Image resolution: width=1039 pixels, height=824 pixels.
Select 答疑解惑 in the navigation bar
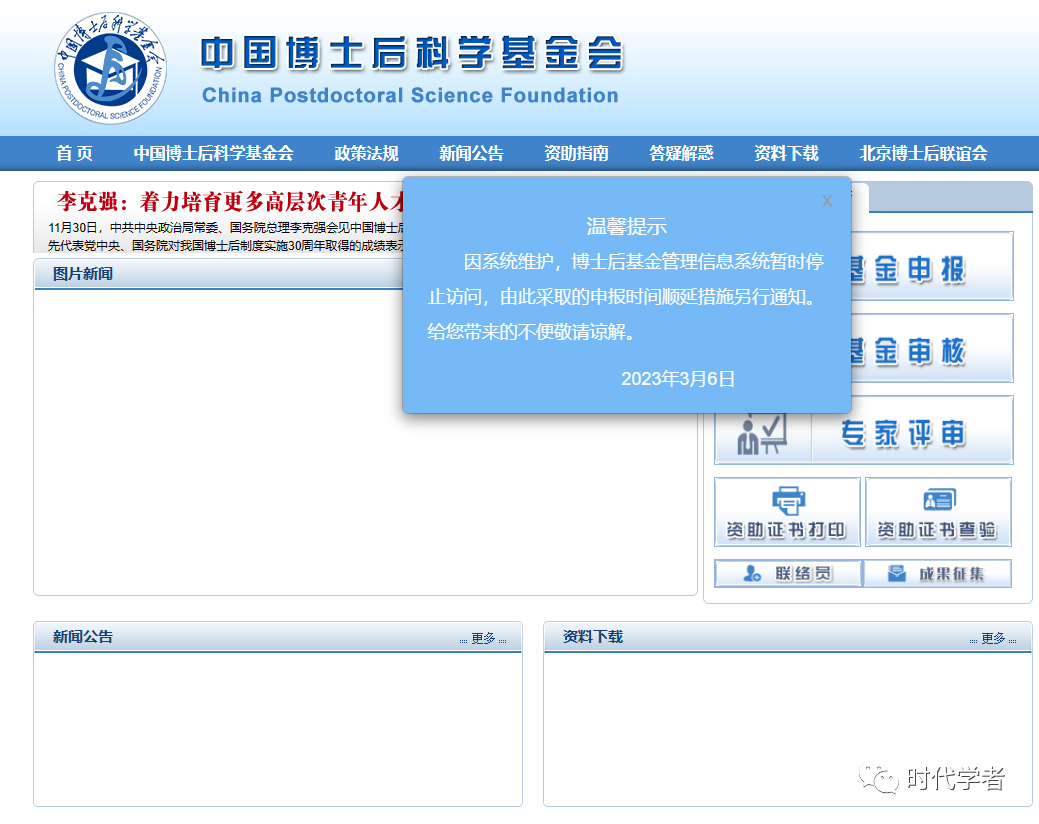tap(681, 154)
